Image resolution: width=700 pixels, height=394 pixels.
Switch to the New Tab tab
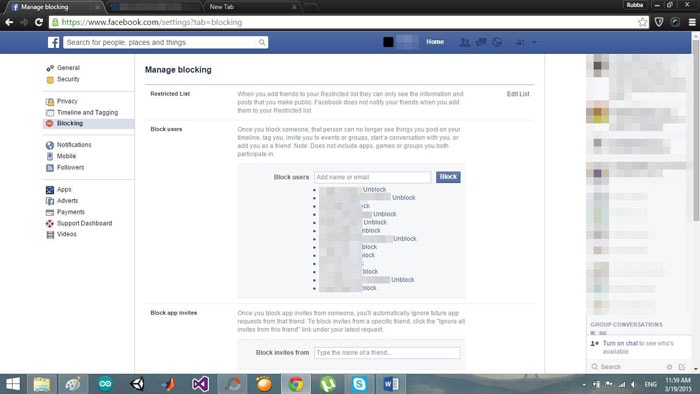[222, 7]
